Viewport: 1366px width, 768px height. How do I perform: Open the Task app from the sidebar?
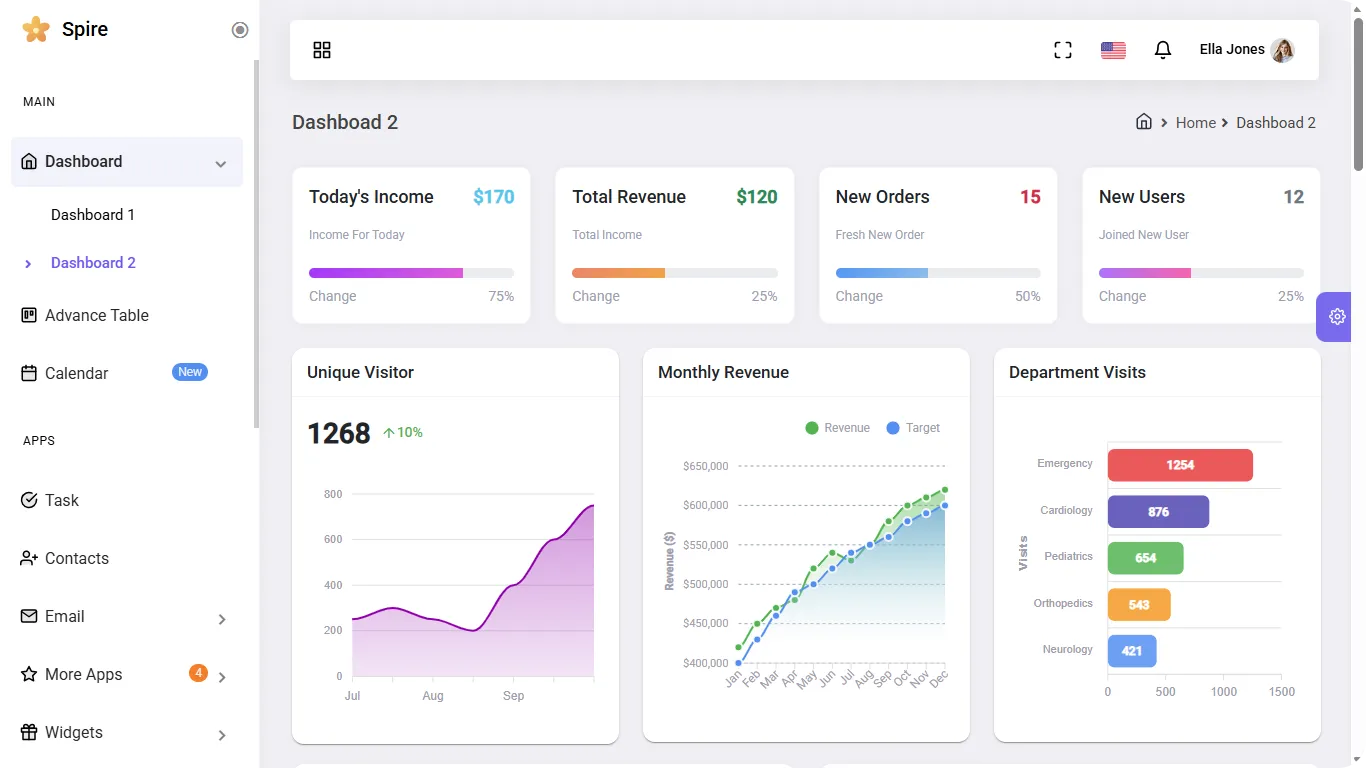pos(62,500)
